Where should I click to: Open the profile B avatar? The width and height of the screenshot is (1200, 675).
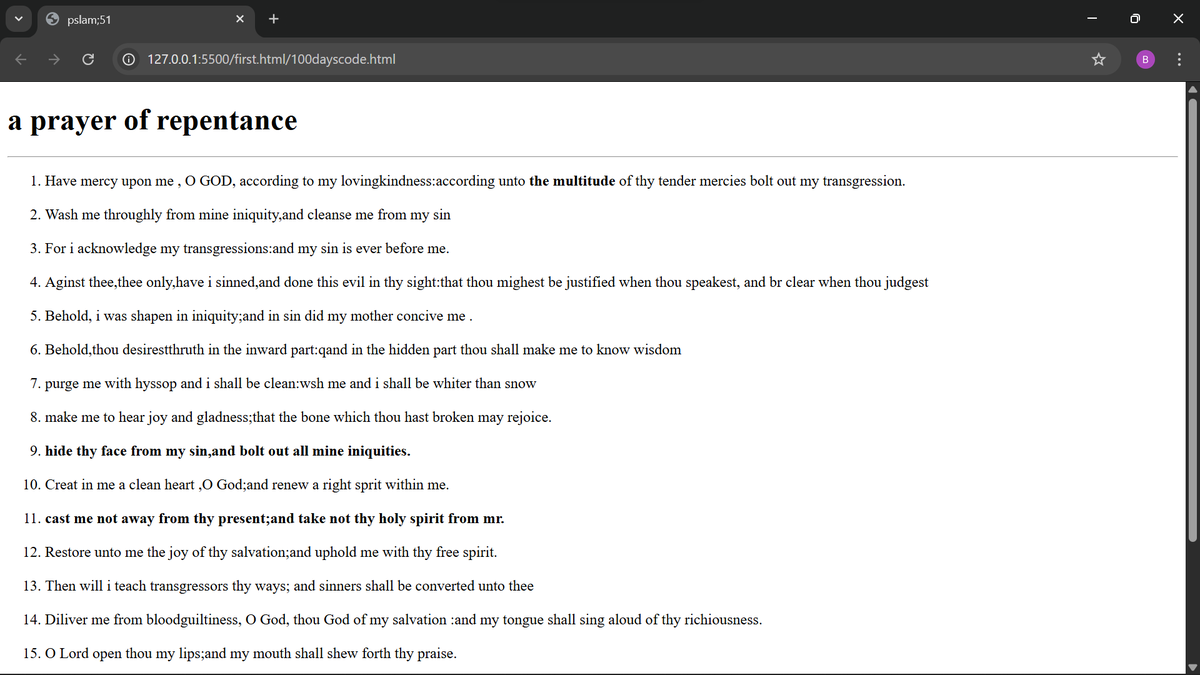pyautogui.click(x=1145, y=59)
